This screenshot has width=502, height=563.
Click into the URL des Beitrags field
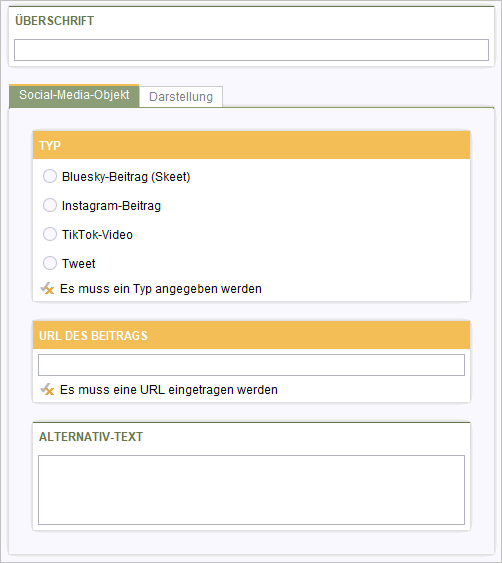[251, 365]
